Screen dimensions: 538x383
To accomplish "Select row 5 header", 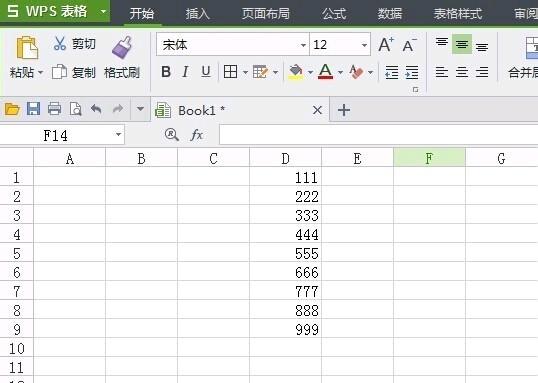I will [x=16, y=254].
